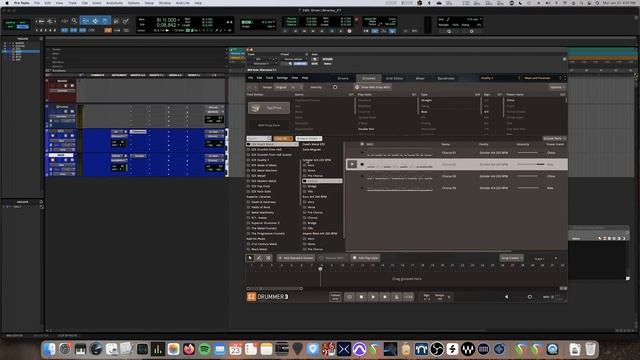Click the Drag grooves here song track

(x=407, y=279)
